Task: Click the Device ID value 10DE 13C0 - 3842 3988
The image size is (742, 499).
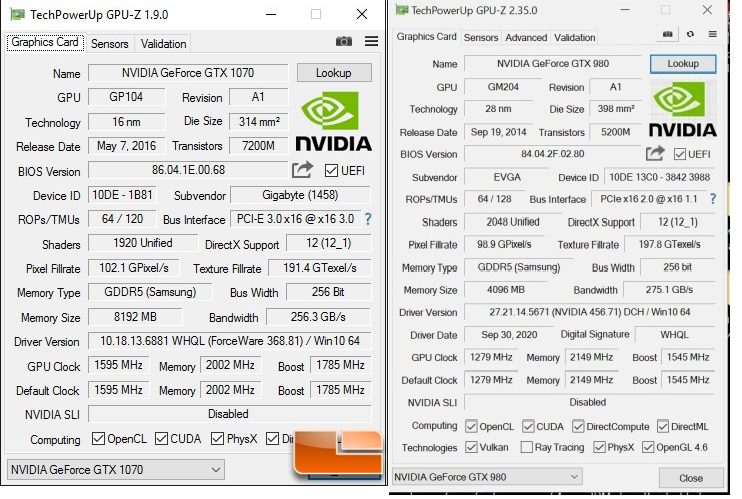Action: pos(660,178)
